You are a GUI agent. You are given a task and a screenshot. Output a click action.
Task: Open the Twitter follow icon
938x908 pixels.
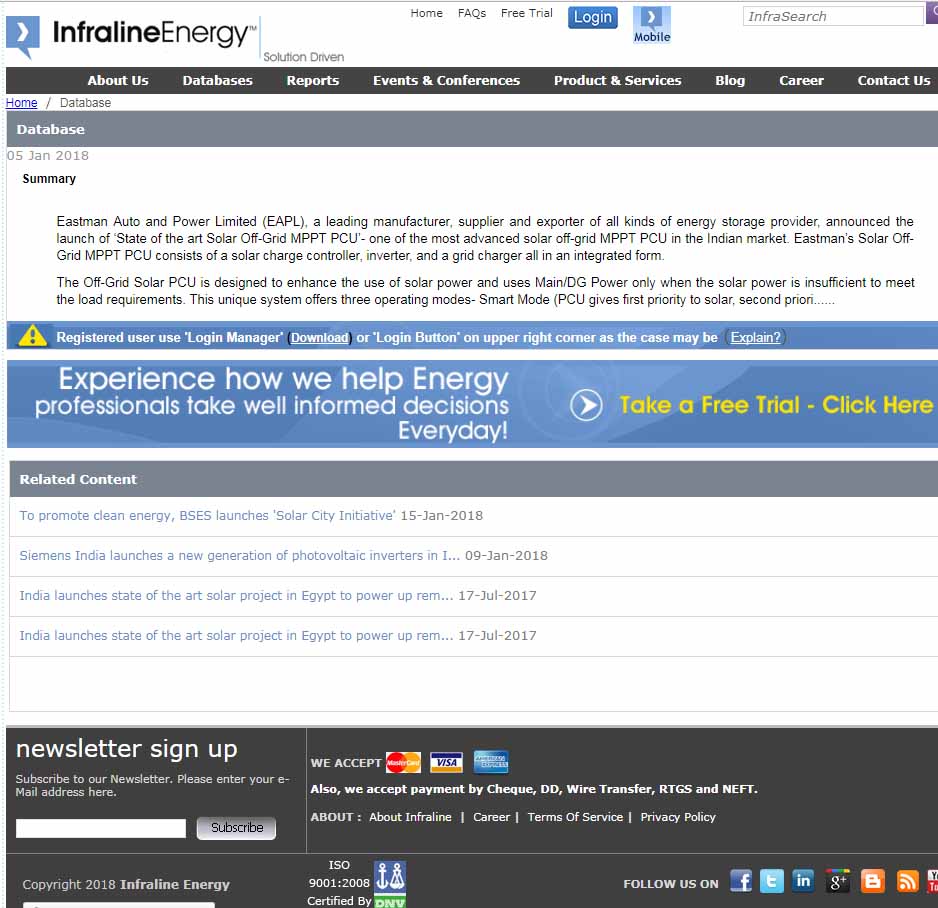pos(772,881)
